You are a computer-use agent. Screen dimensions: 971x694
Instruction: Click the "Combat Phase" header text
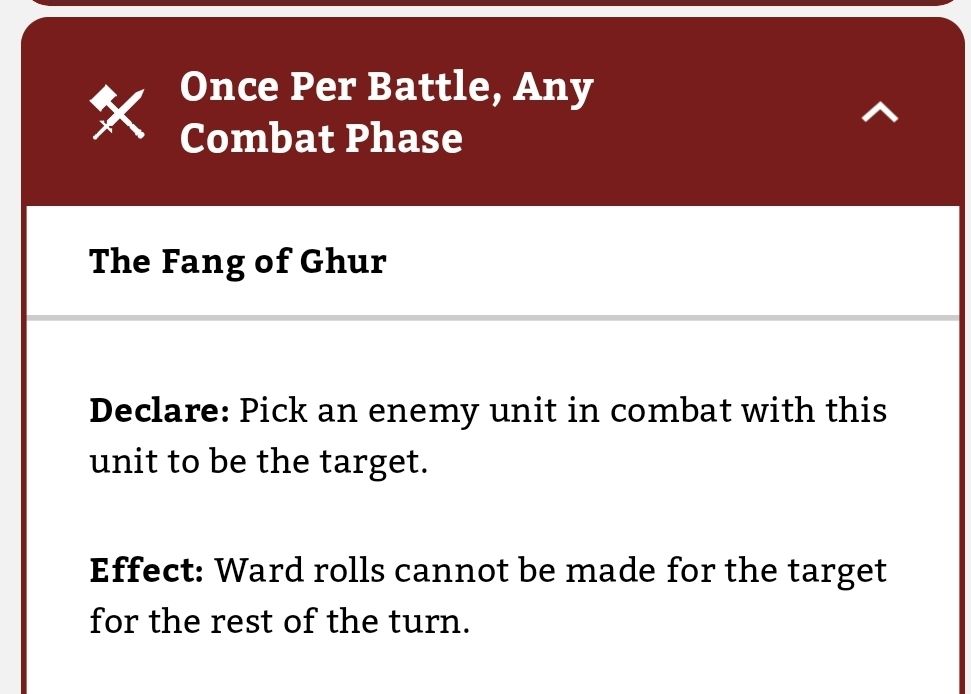[321, 138]
